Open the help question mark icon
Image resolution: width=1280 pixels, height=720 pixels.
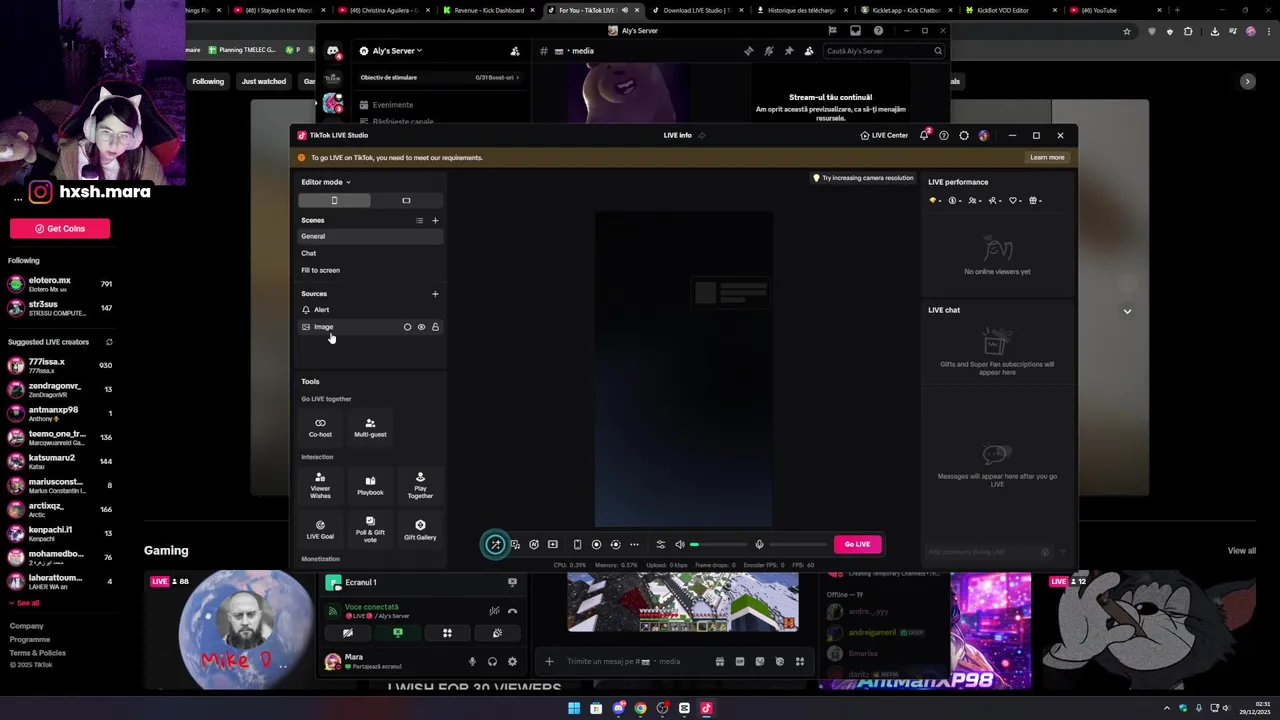(x=943, y=135)
